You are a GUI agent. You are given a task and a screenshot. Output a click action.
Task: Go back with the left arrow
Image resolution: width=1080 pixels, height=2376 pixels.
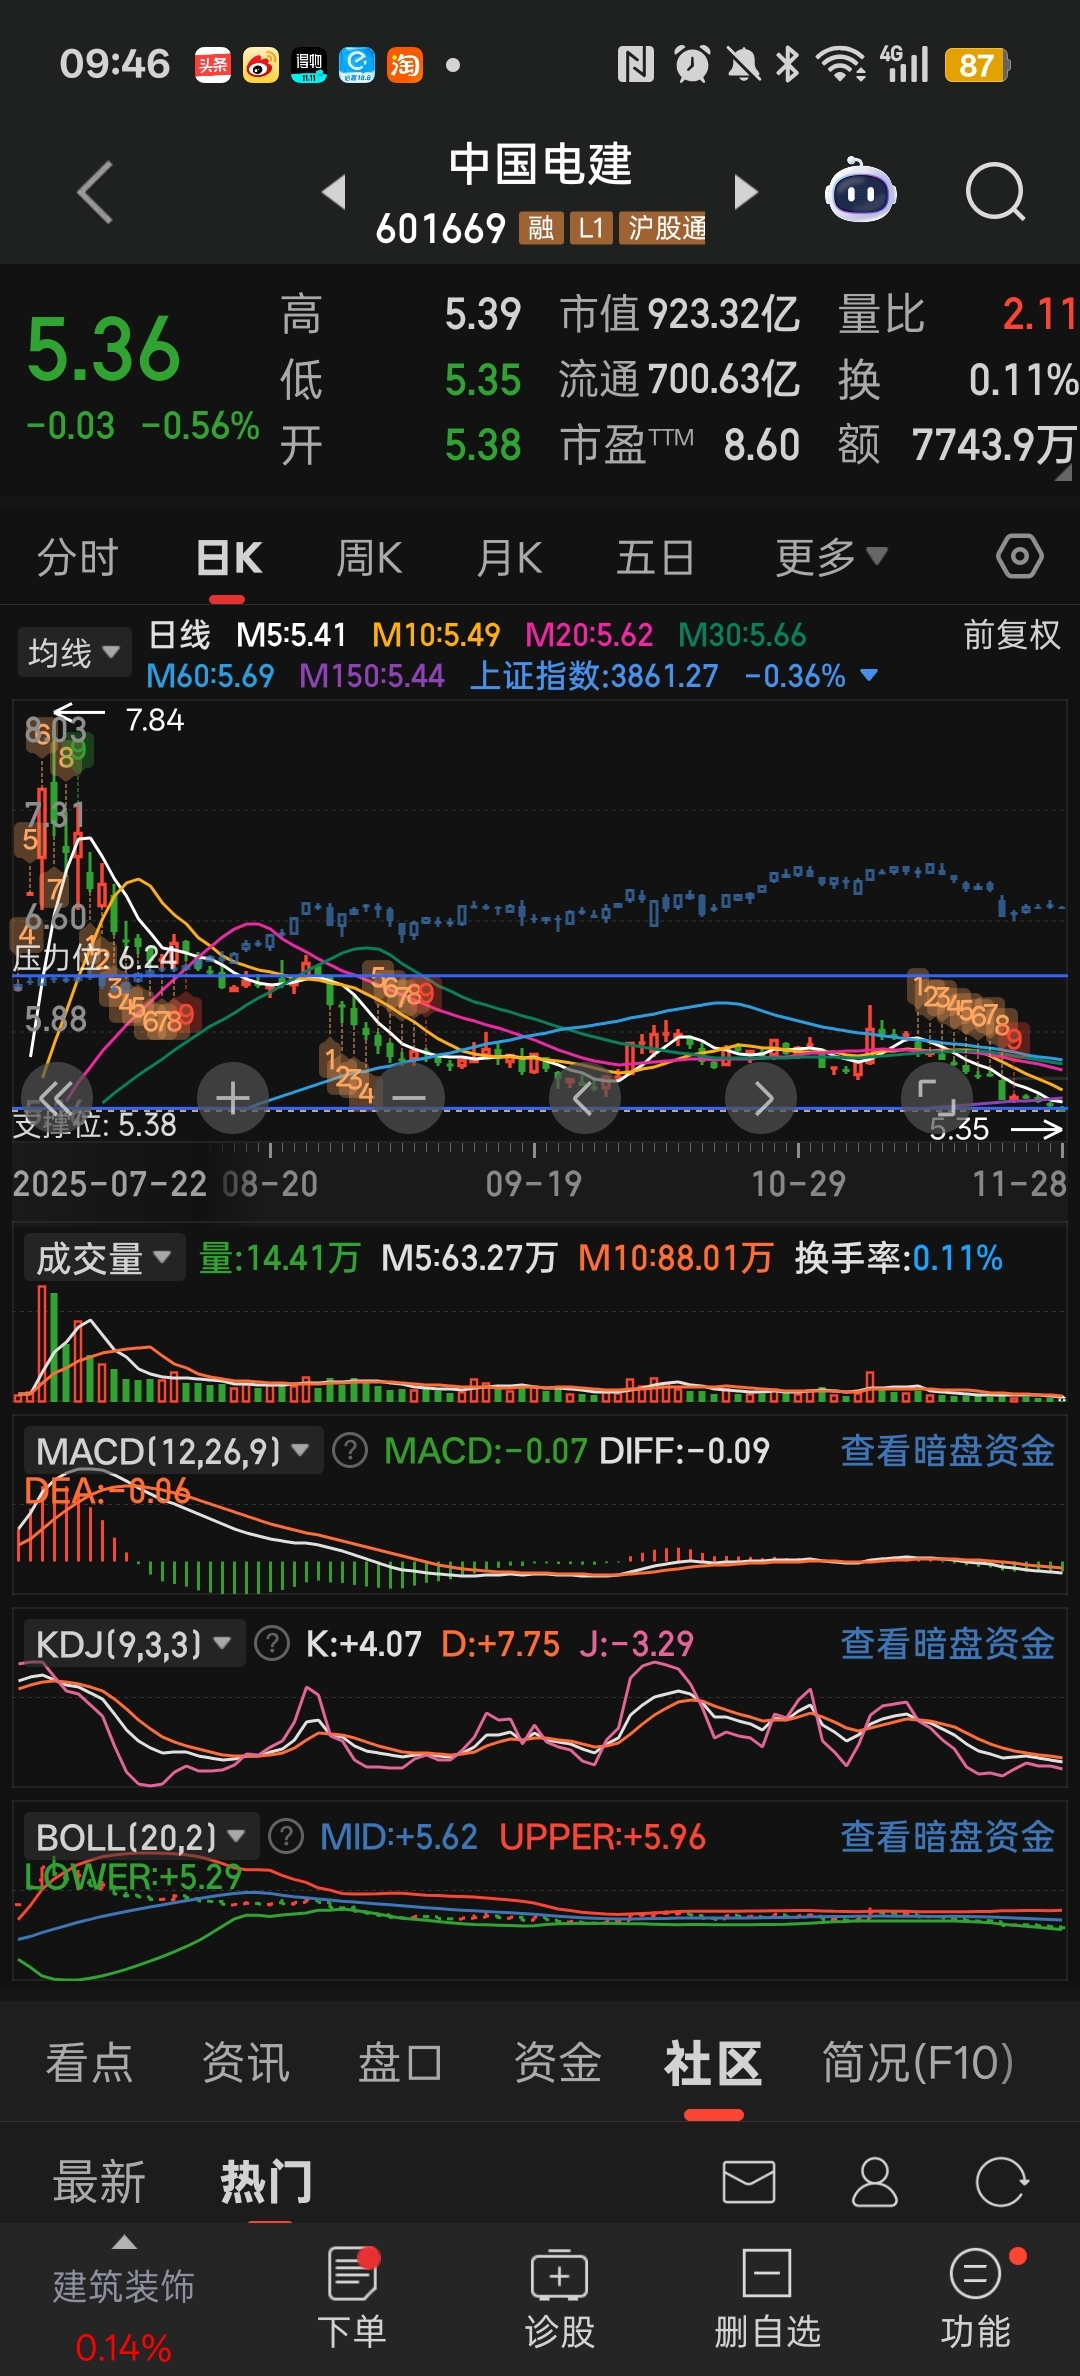[x=95, y=191]
